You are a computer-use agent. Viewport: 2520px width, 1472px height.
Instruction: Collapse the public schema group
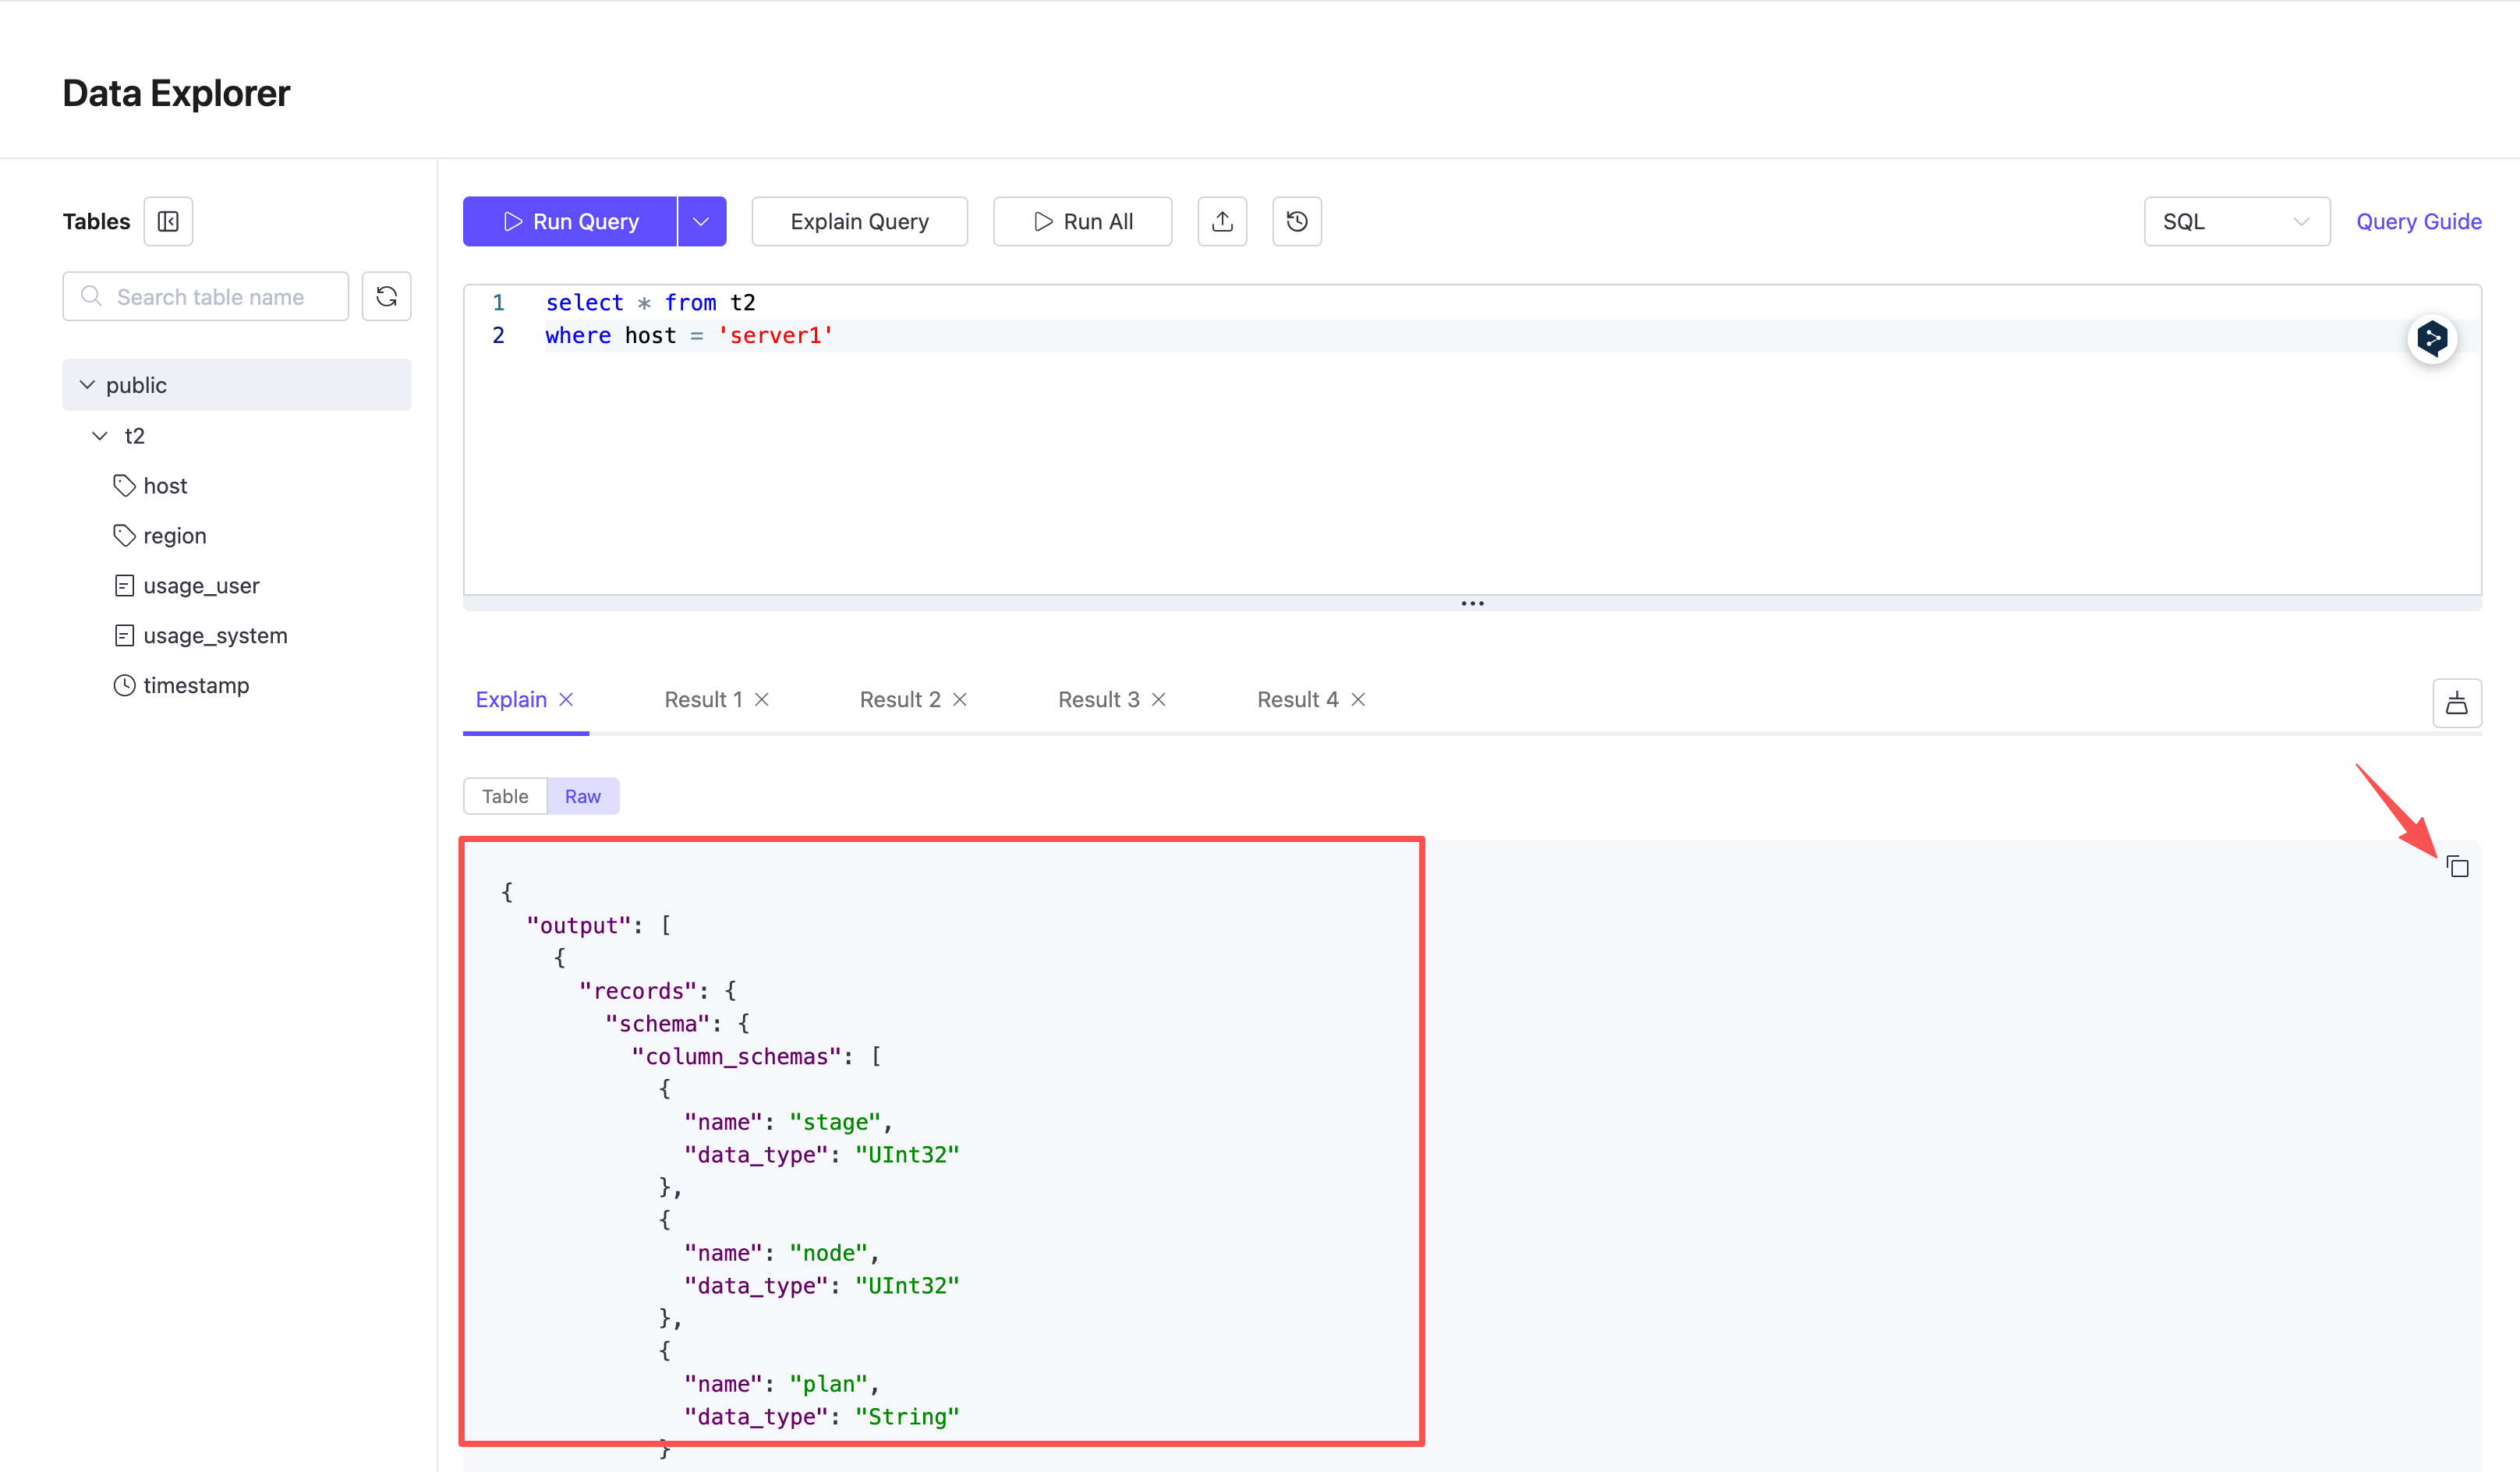tap(87, 384)
